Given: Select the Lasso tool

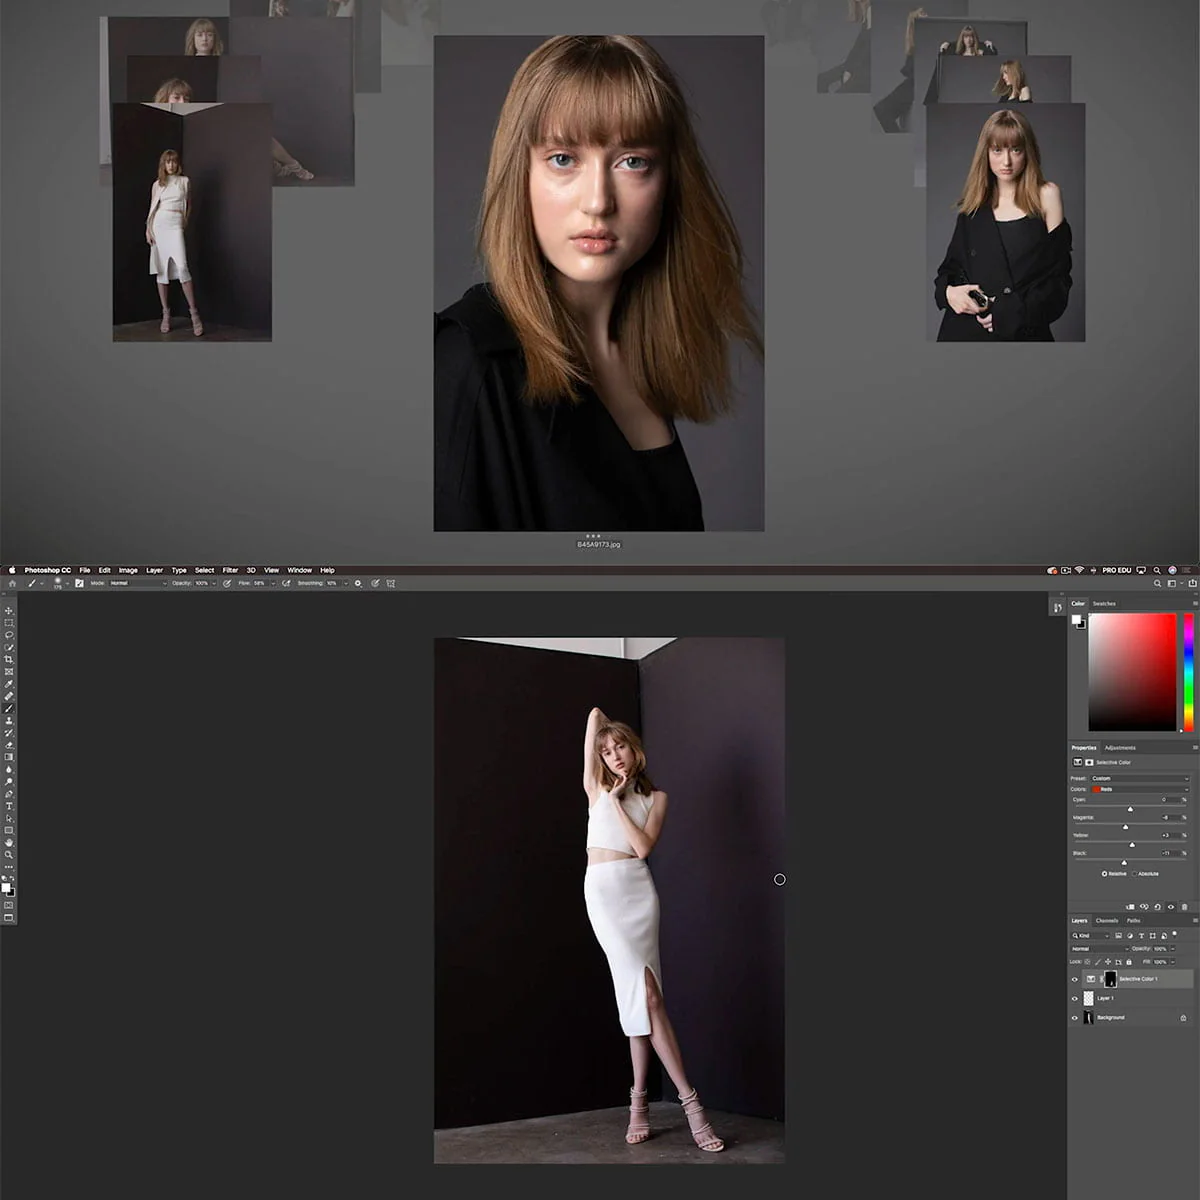Looking at the screenshot, I should click(x=10, y=633).
